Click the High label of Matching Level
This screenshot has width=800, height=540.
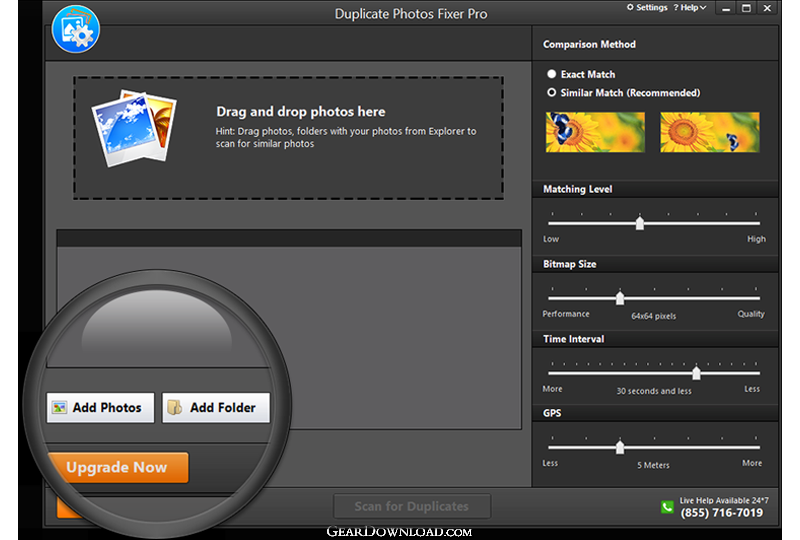756,239
